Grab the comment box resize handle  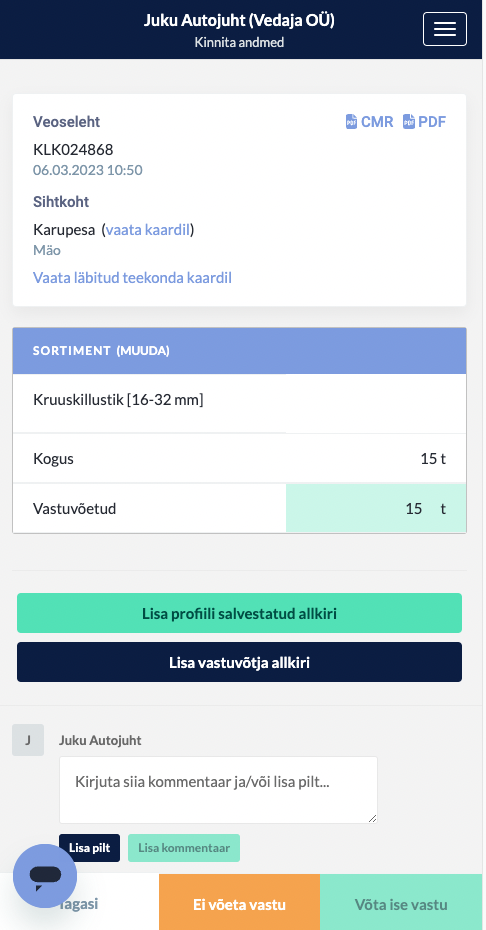372,818
